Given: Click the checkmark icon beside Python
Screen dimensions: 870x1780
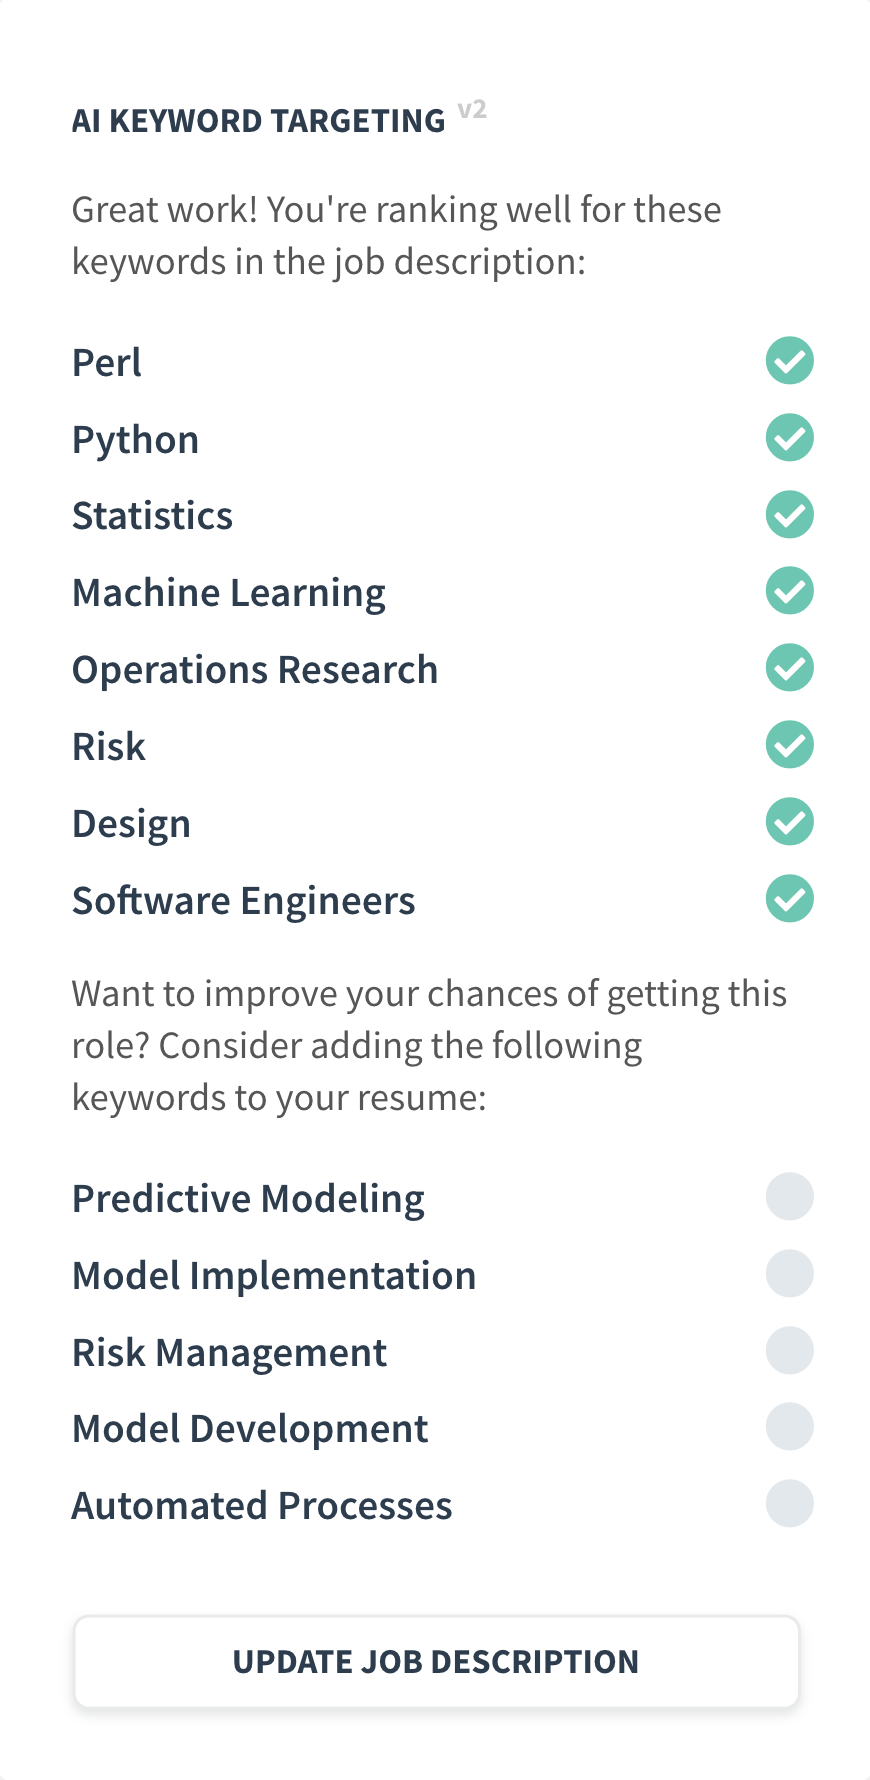Looking at the screenshot, I should point(789,438).
